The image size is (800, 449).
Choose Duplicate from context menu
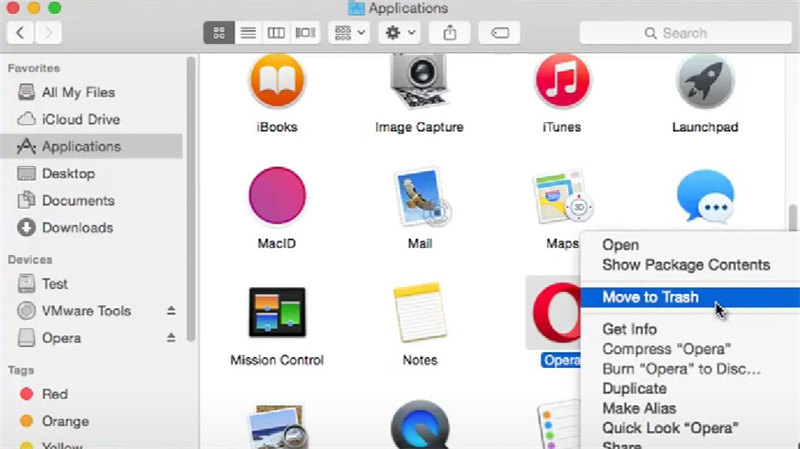(690, 389)
